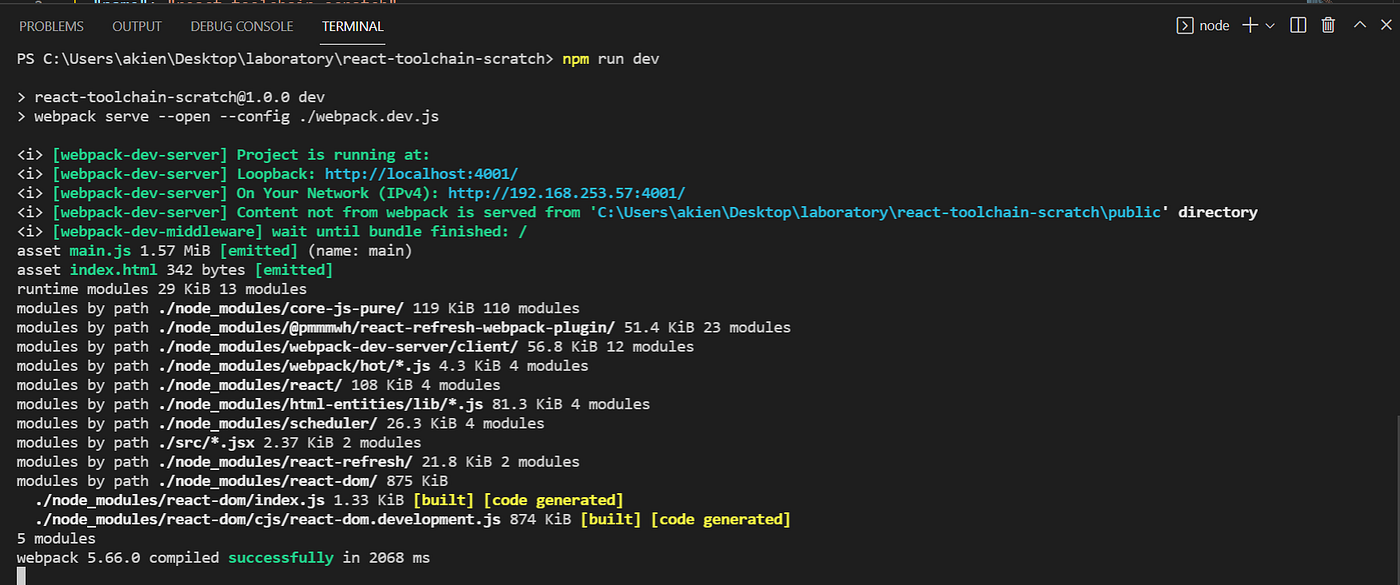Click 'react-toolchain-scratch@1.0.0 dev' line
The image size is (1400, 585).
179,97
